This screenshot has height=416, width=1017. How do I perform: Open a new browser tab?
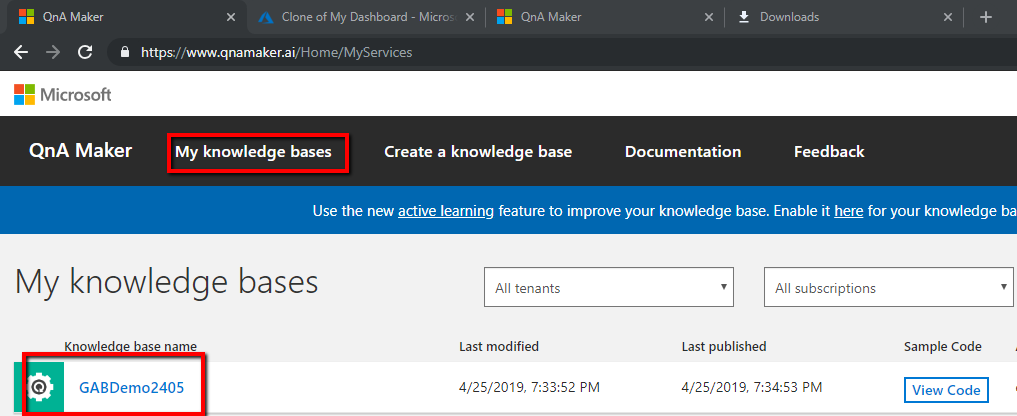tap(986, 18)
